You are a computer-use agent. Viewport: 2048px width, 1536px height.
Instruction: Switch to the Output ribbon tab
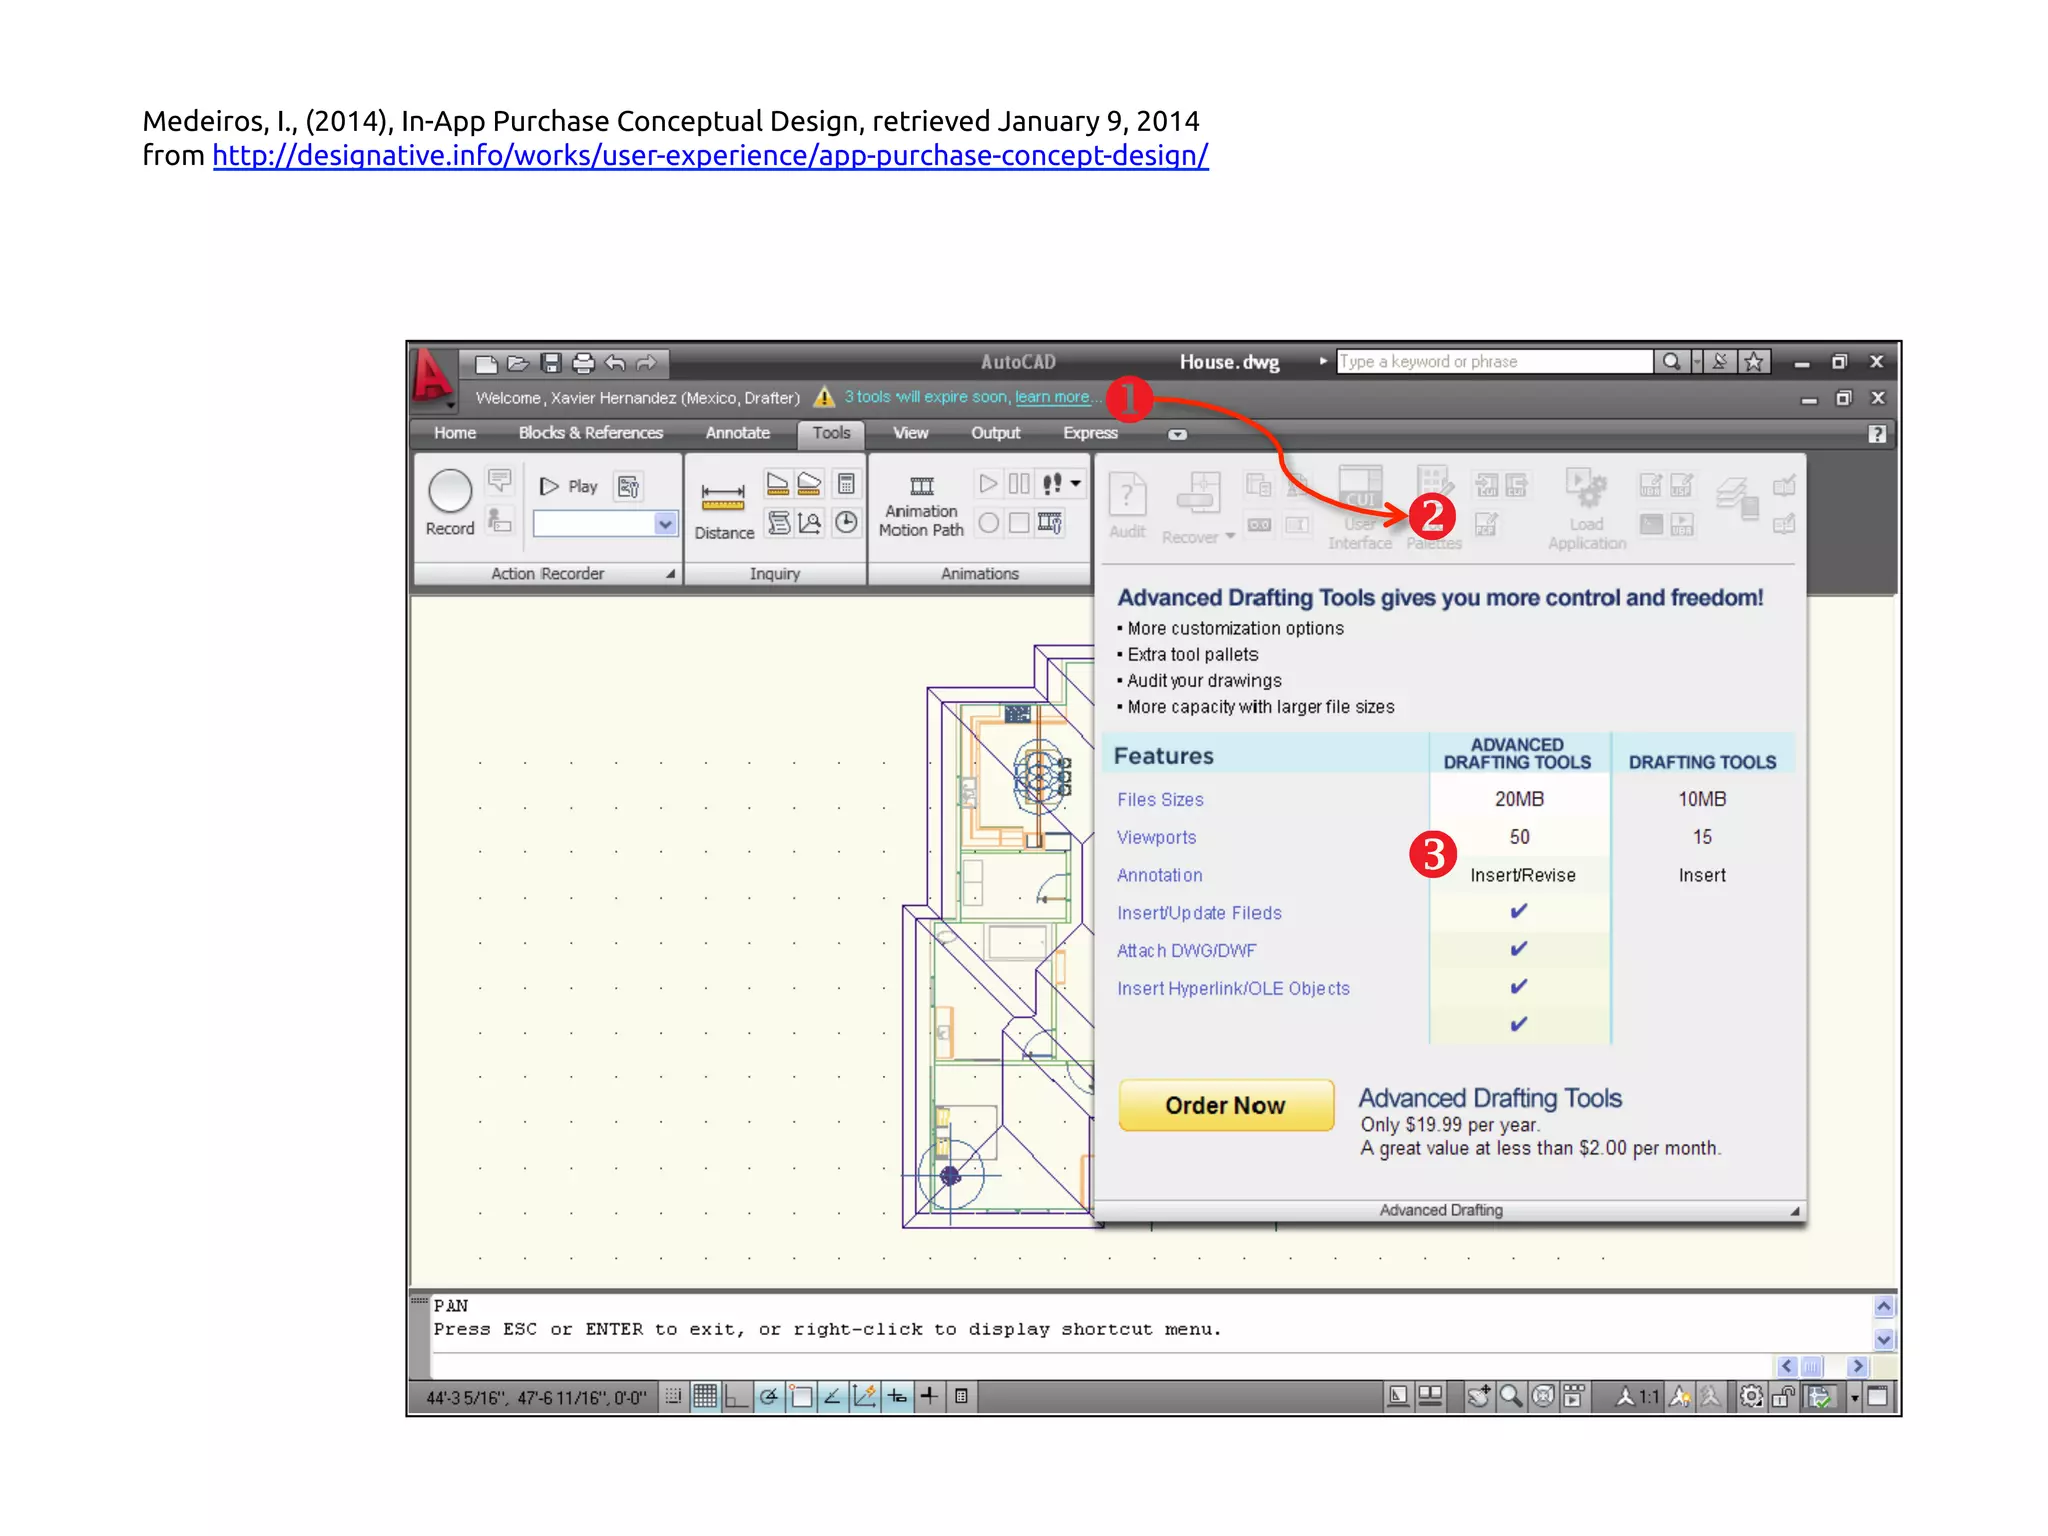click(995, 433)
